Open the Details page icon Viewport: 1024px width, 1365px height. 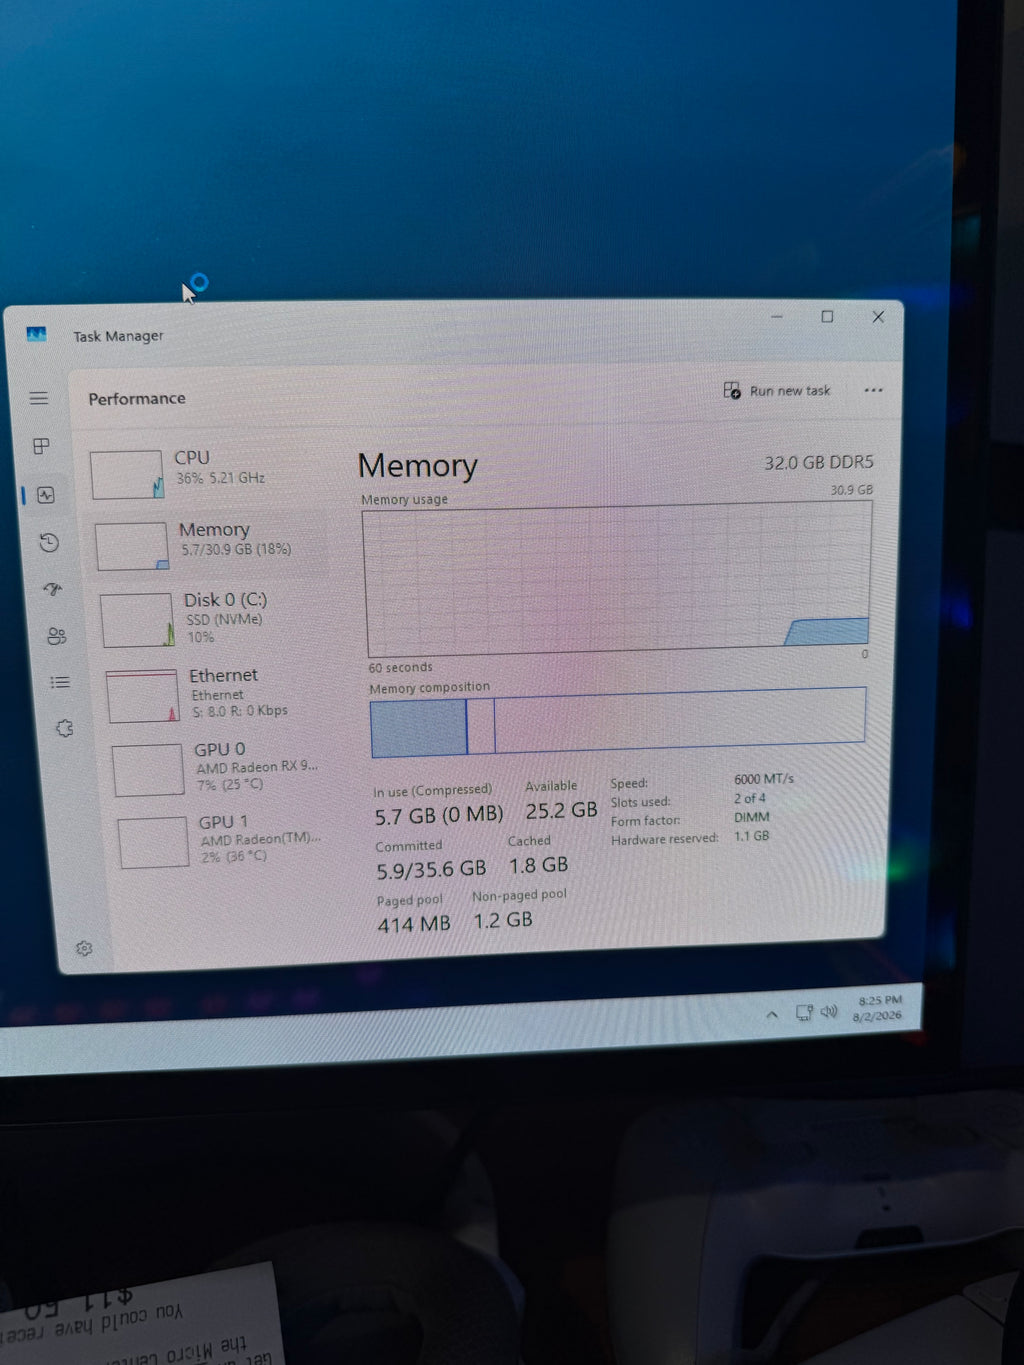pos(60,682)
